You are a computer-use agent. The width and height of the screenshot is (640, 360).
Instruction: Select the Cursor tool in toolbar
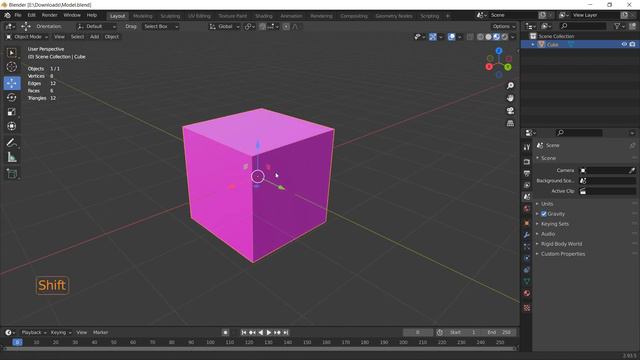12,67
